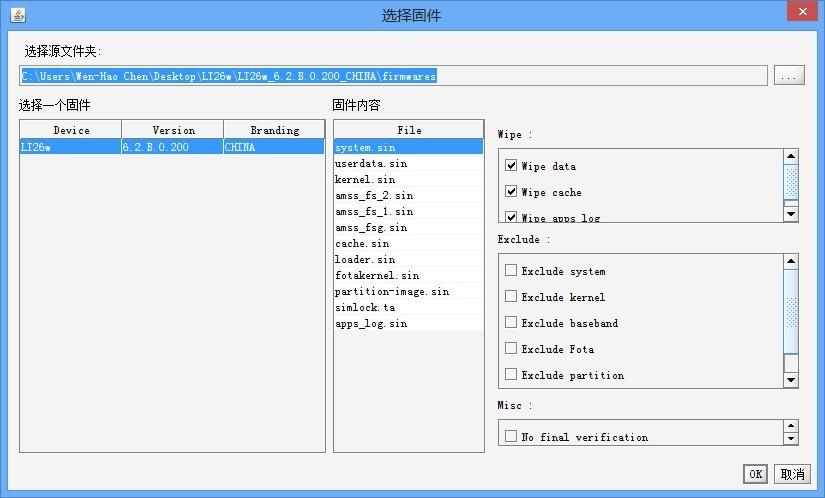The height and width of the screenshot is (498, 825).
Task: Click the File column header
Action: [409, 130]
